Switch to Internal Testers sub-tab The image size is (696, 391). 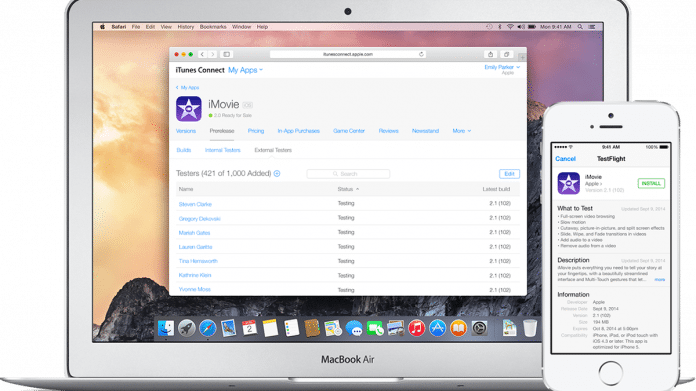tap(222, 150)
